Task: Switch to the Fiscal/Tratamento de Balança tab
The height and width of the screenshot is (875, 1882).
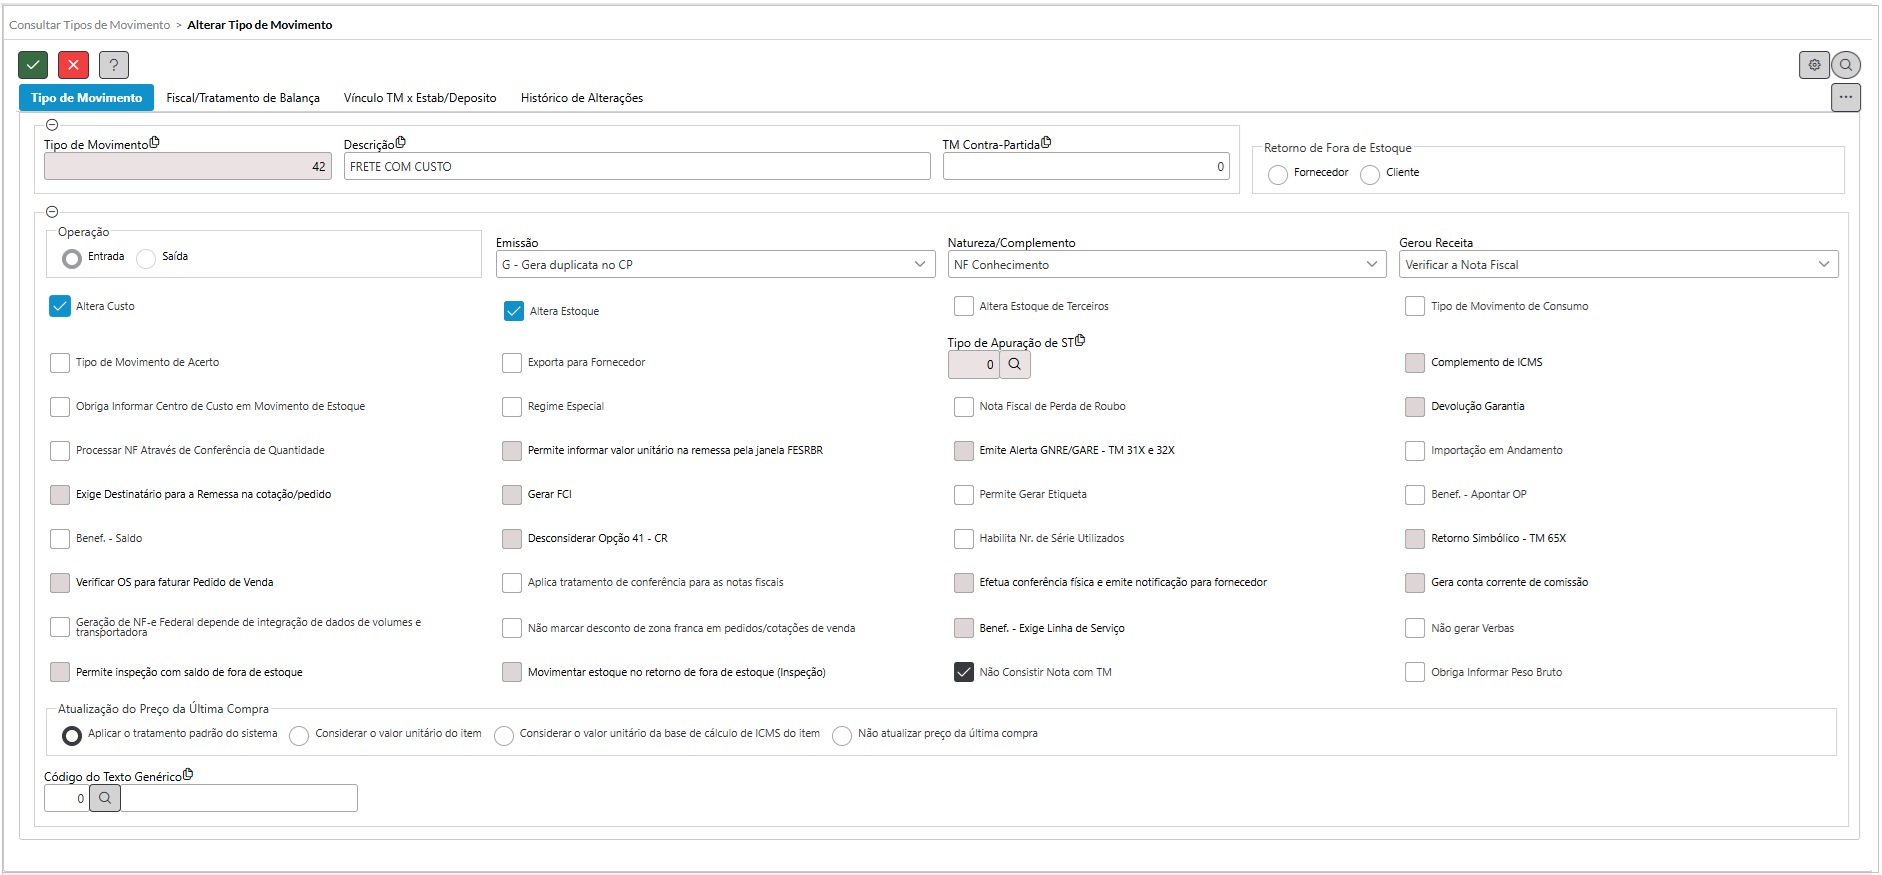Action: 243,98
